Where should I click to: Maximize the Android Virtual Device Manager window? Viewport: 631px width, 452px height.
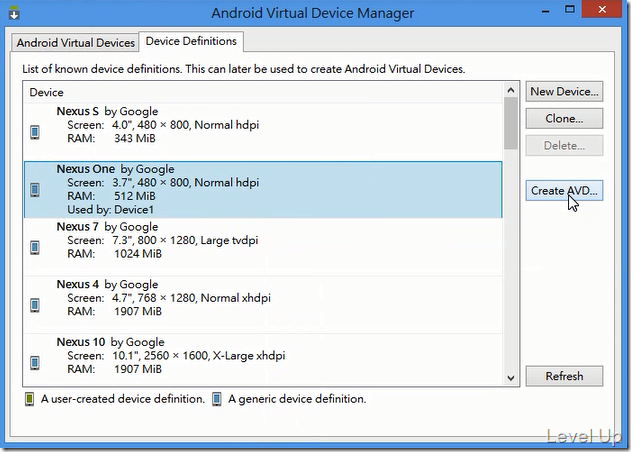tap(569, 10)
